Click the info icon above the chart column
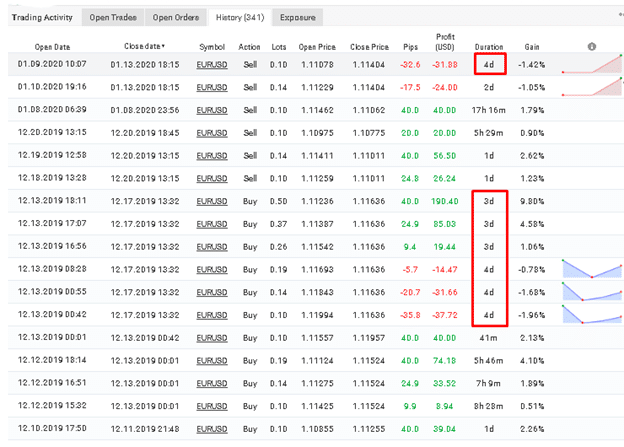Image resolution: width=624 pixels, height=447 pixels. [x=592, y=47]
